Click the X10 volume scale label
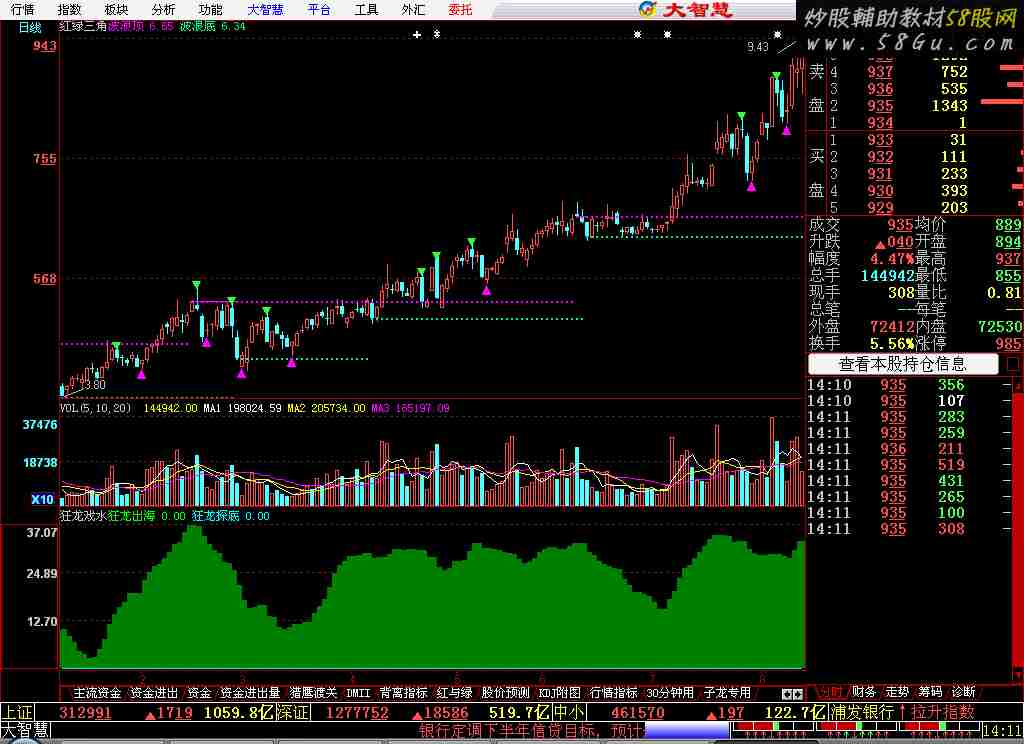The height and width of the screenshot is (744, 1024). click(x=43, y=500)
